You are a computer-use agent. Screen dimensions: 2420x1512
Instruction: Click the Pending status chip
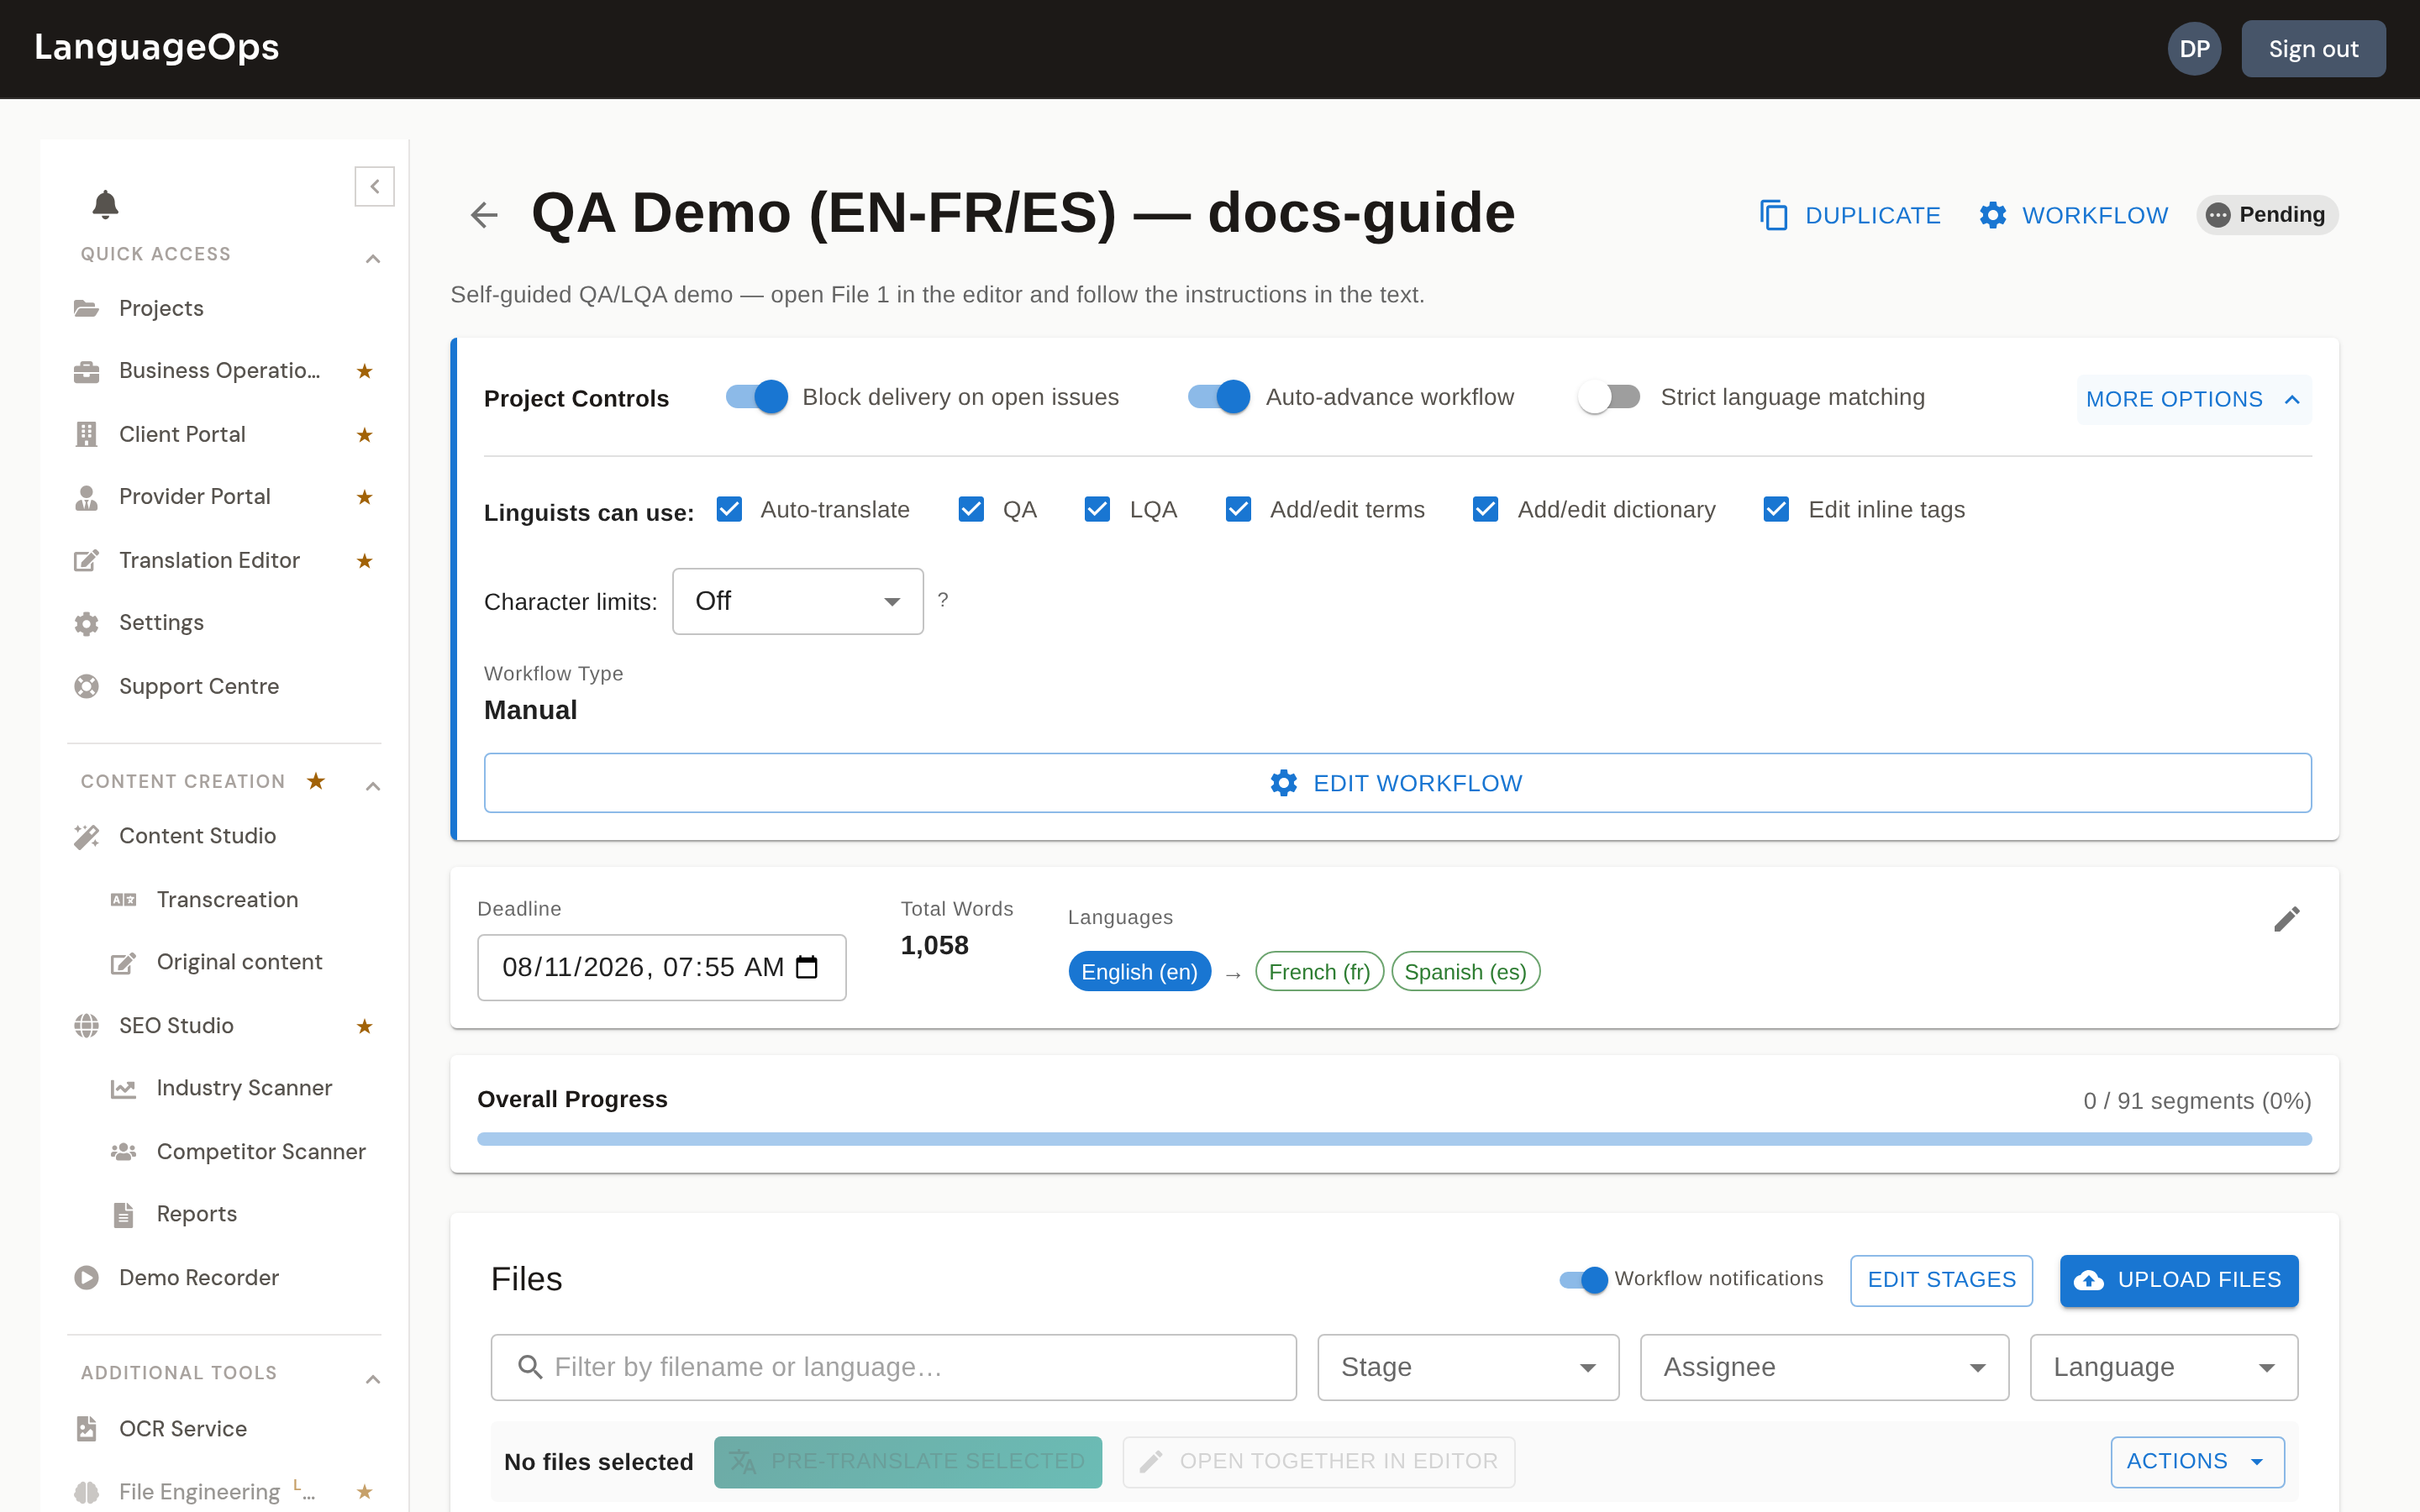coord(2266,215)
